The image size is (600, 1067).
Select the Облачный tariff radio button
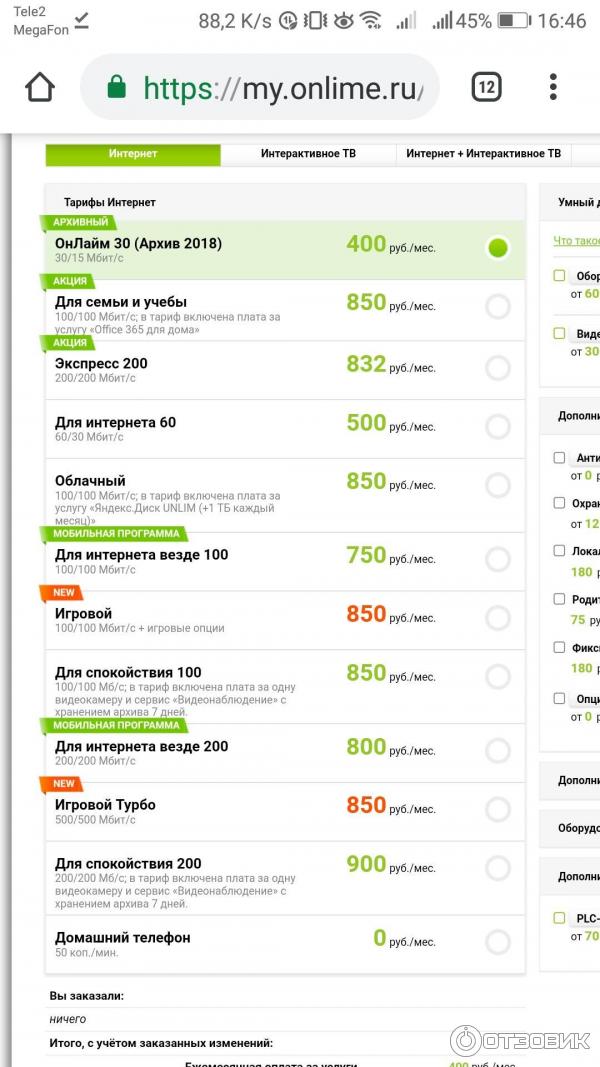click(497, 485)
